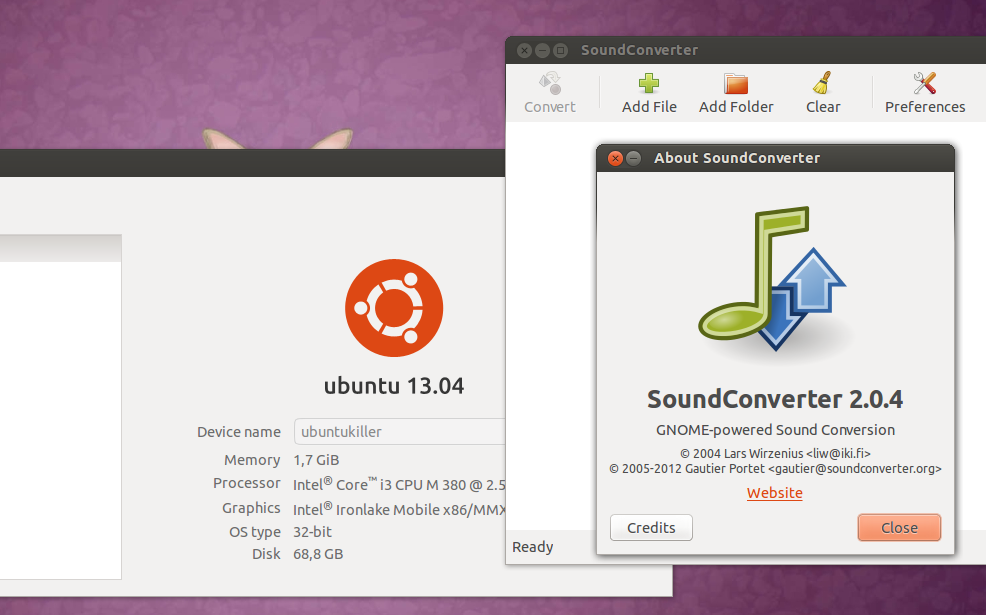Clear the file list using the broom icon
Screen dimensions: 986x615
[x=822, y=82]
